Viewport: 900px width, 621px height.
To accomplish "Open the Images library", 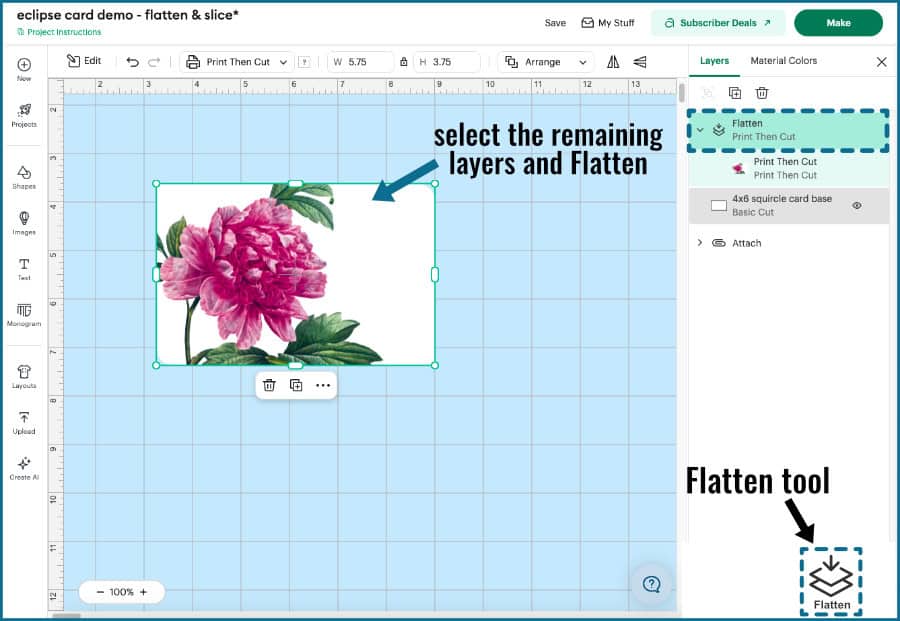I will point(24,223).
